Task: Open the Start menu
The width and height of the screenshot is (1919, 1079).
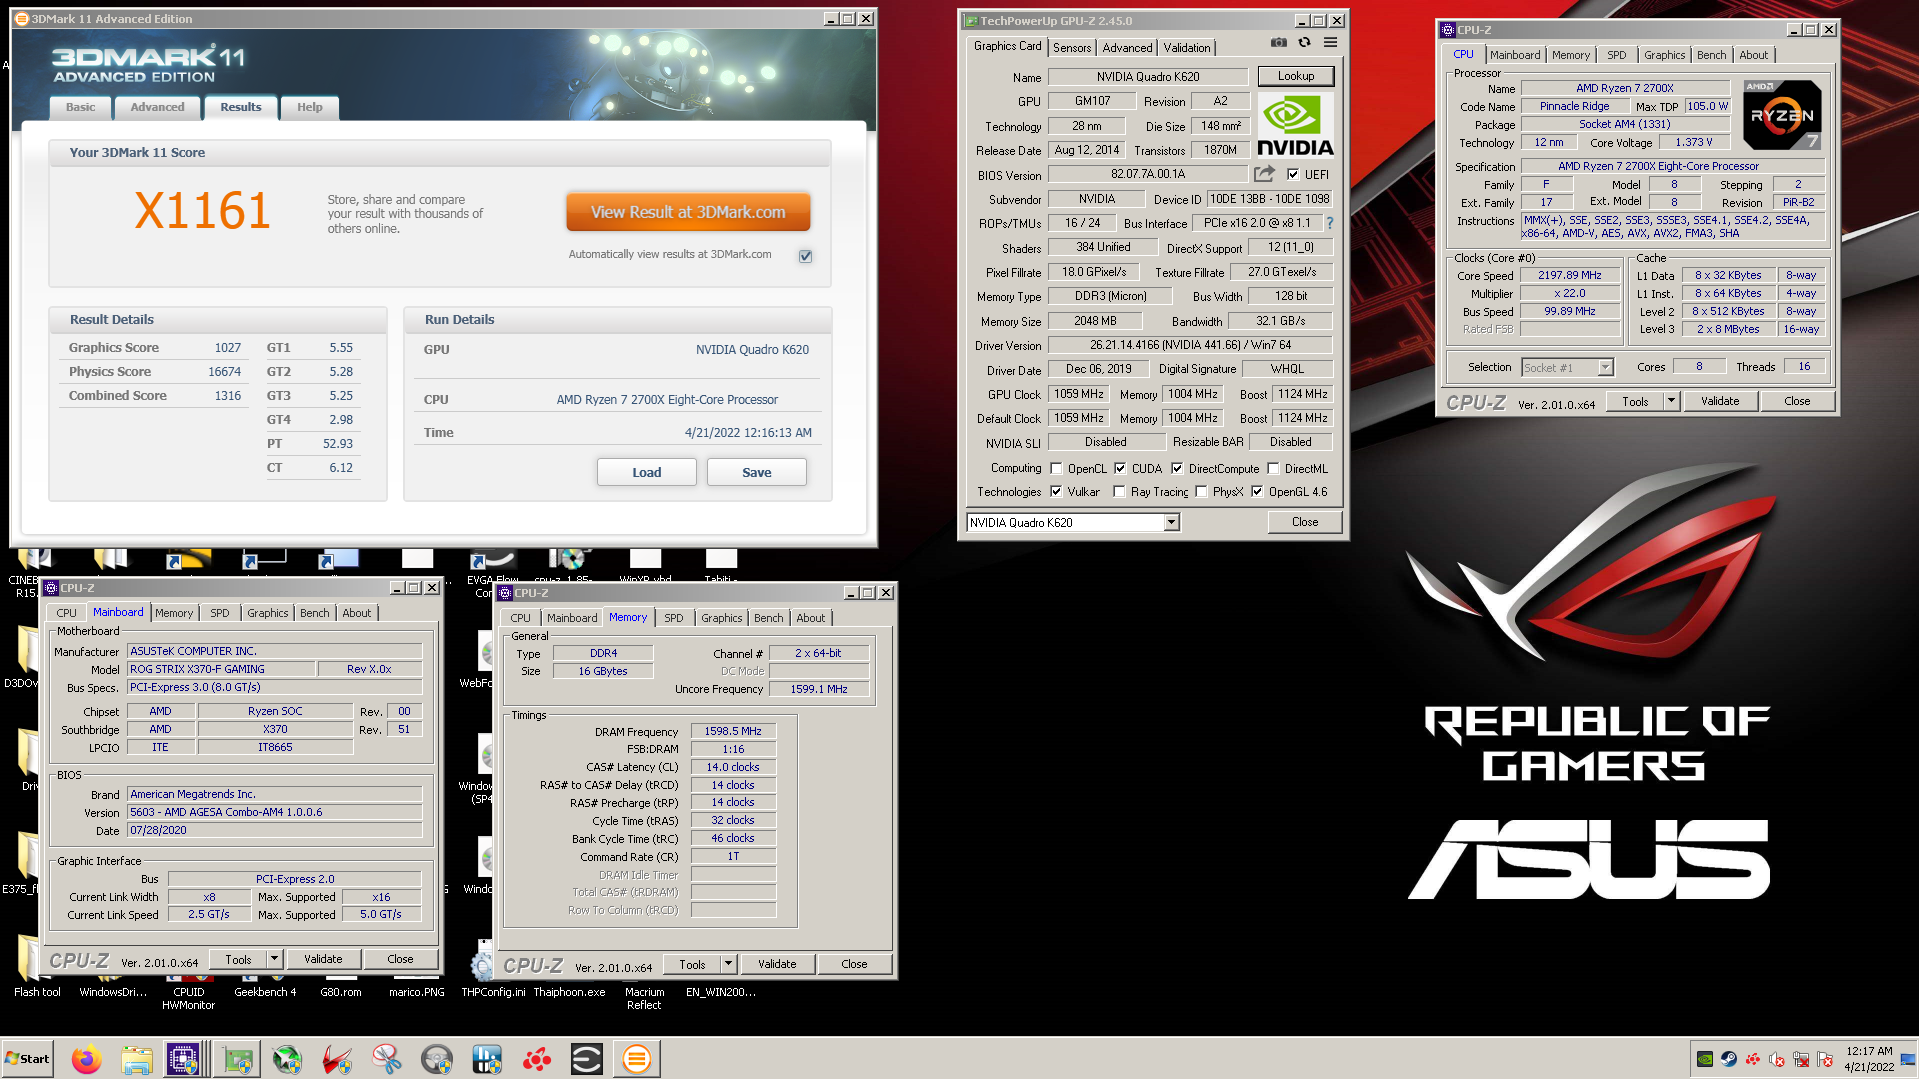Action: [x=28, y=1059]
